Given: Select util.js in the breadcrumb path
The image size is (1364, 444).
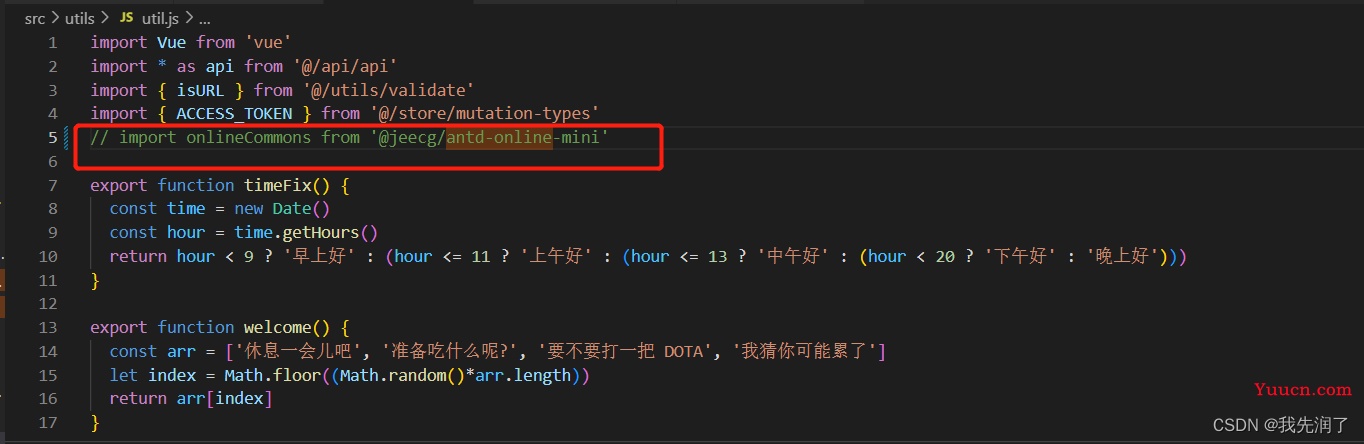Looking at the screenshot, I should (x=162, y=18).
